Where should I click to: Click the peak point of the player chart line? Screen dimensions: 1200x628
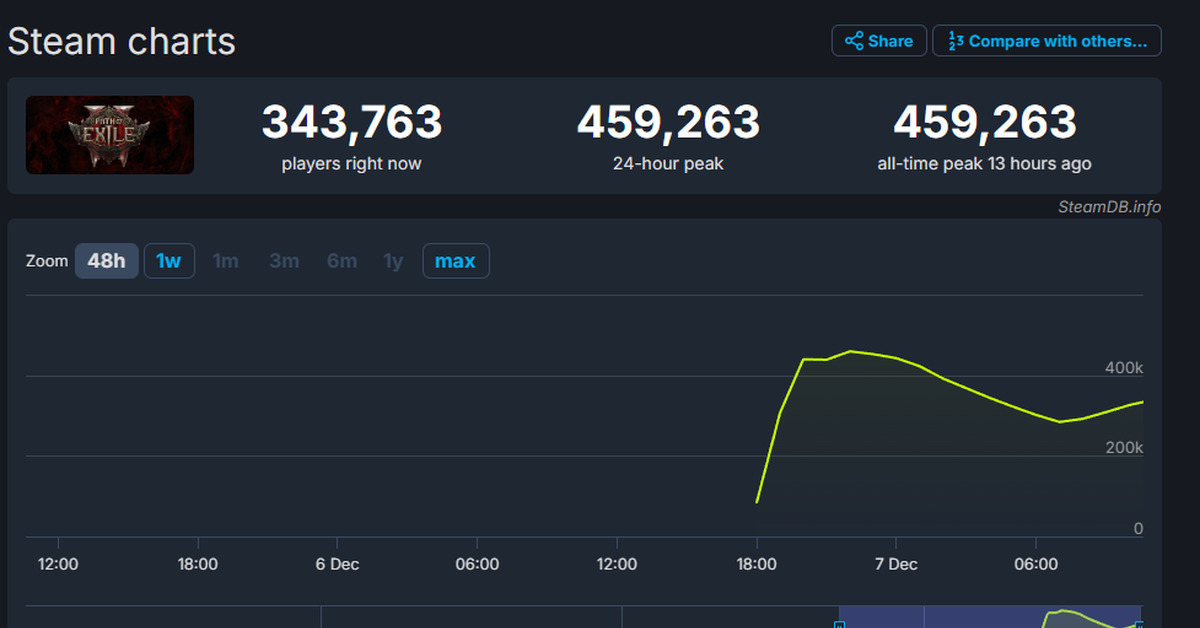849,351
